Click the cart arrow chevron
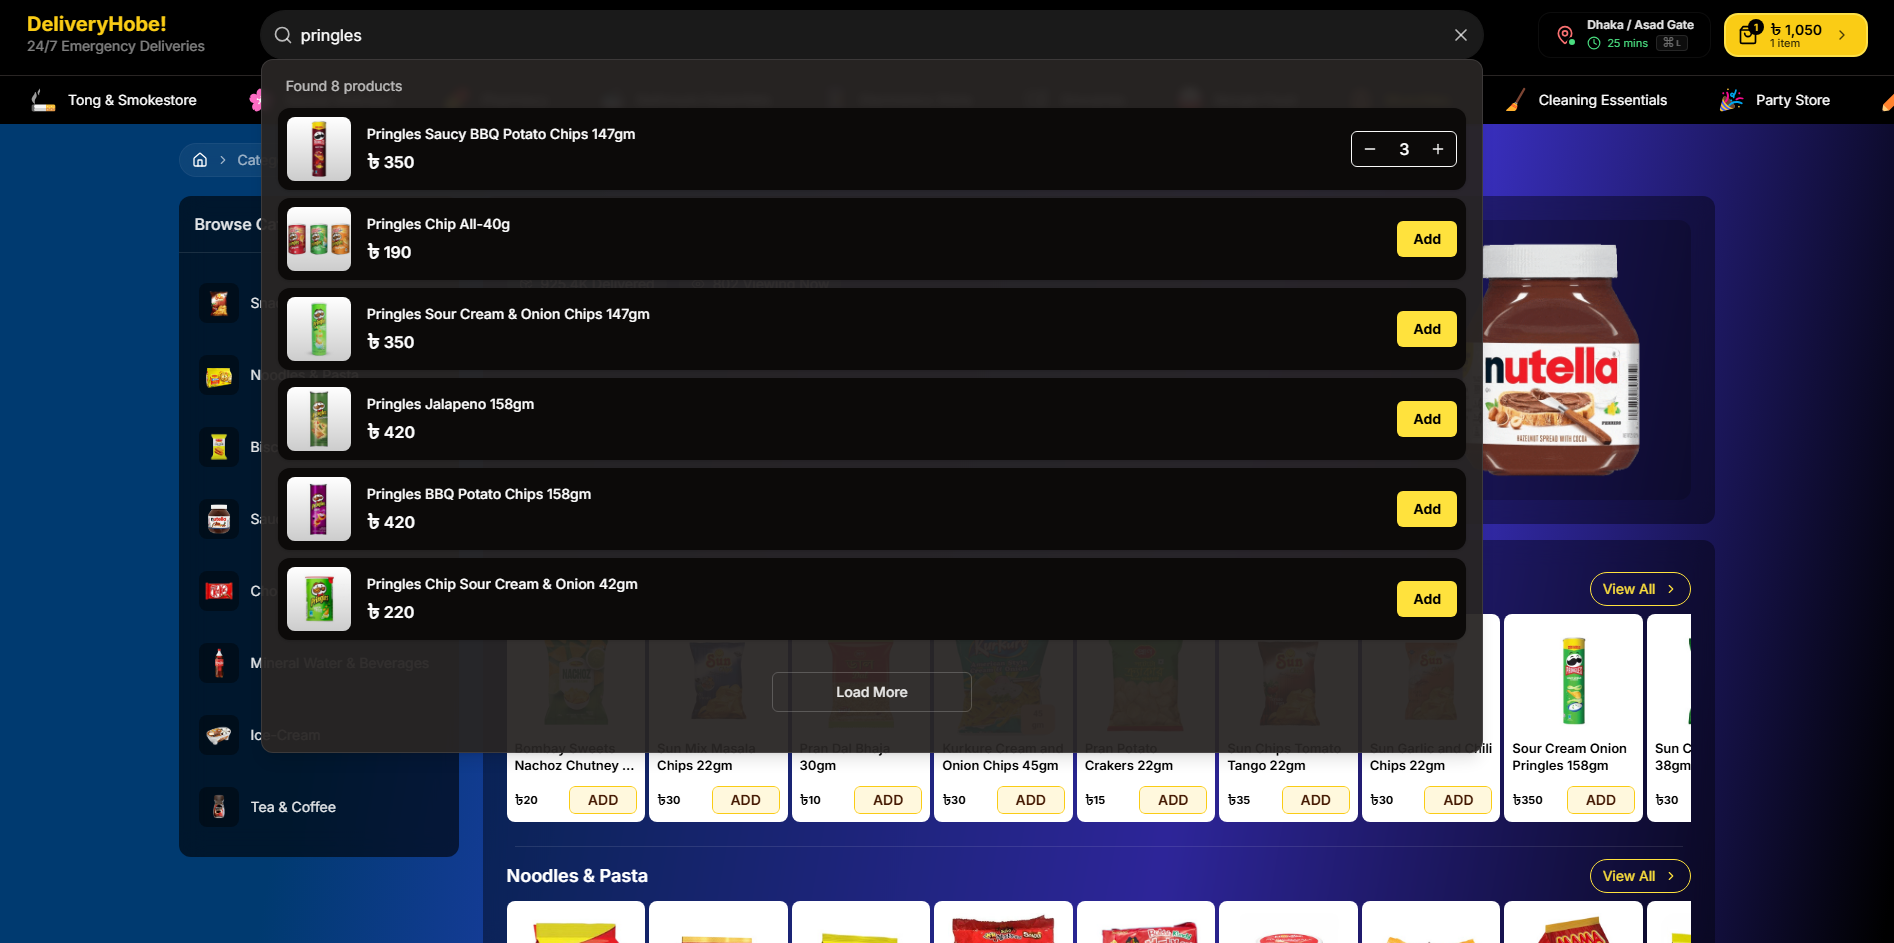Image resolution: width=1894 pixels, height=943 pixels. 1842,35
